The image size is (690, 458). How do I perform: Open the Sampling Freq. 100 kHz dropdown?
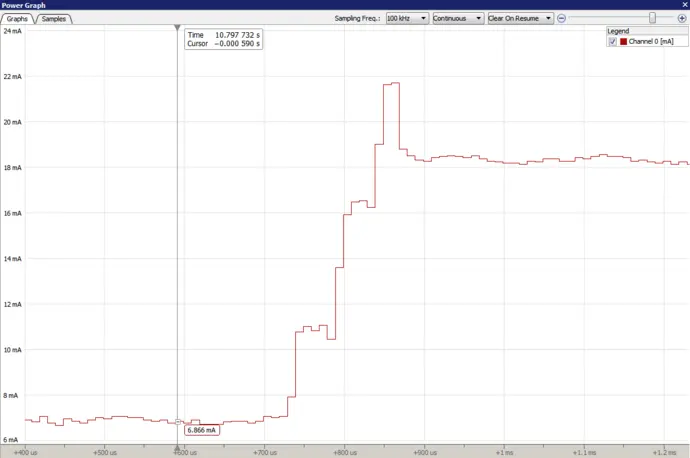pos(408,18)
